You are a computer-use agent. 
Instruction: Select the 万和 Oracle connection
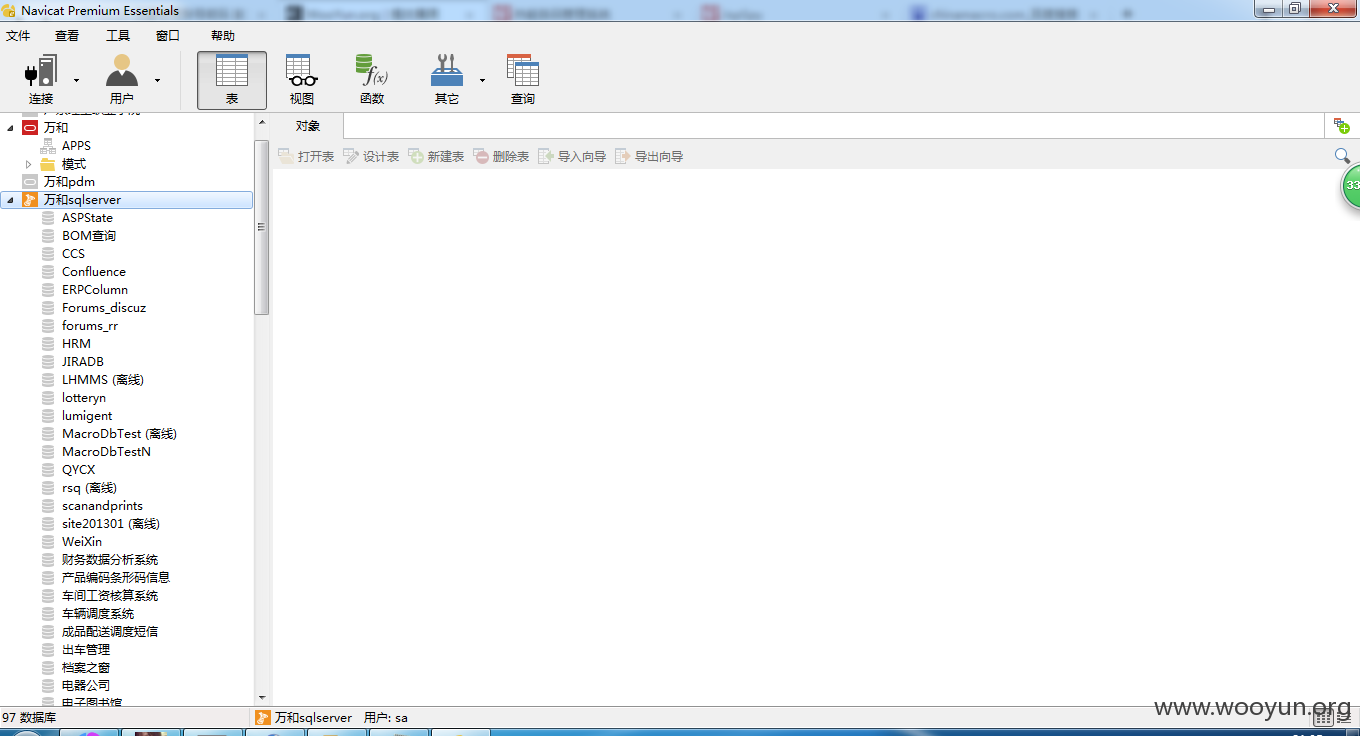[56, 128]
